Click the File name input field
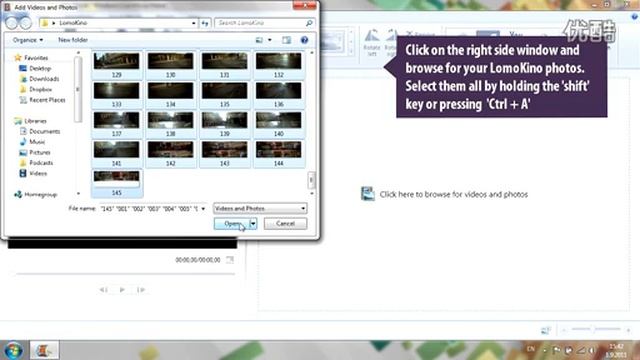Viewport: 640px width, 360px height. click(149, 208)
